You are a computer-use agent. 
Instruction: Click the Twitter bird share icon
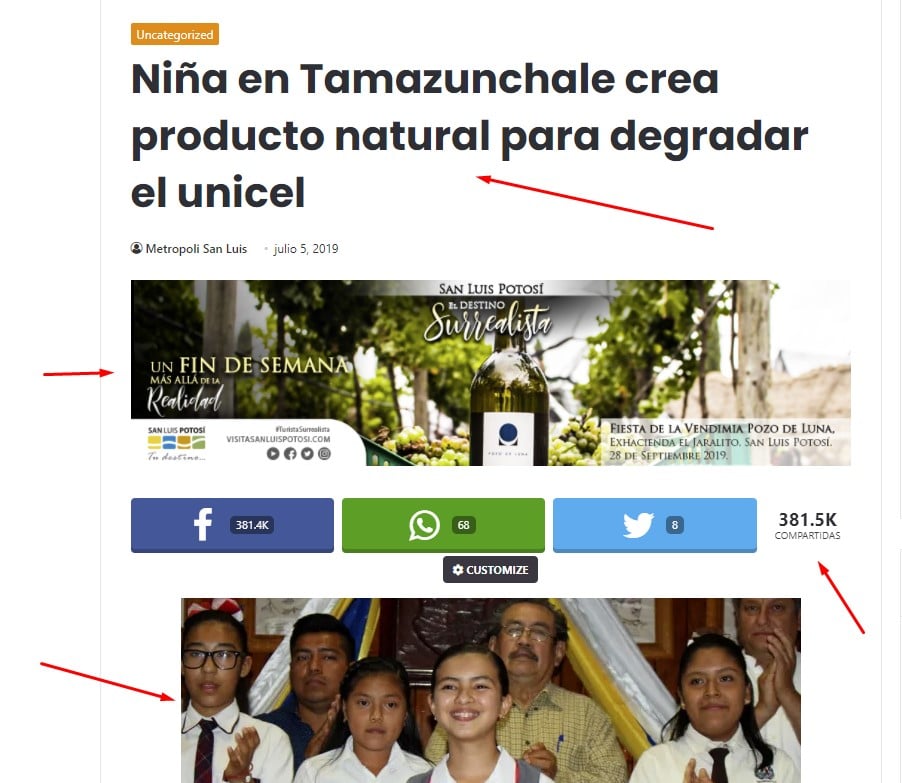pos(639,525)
